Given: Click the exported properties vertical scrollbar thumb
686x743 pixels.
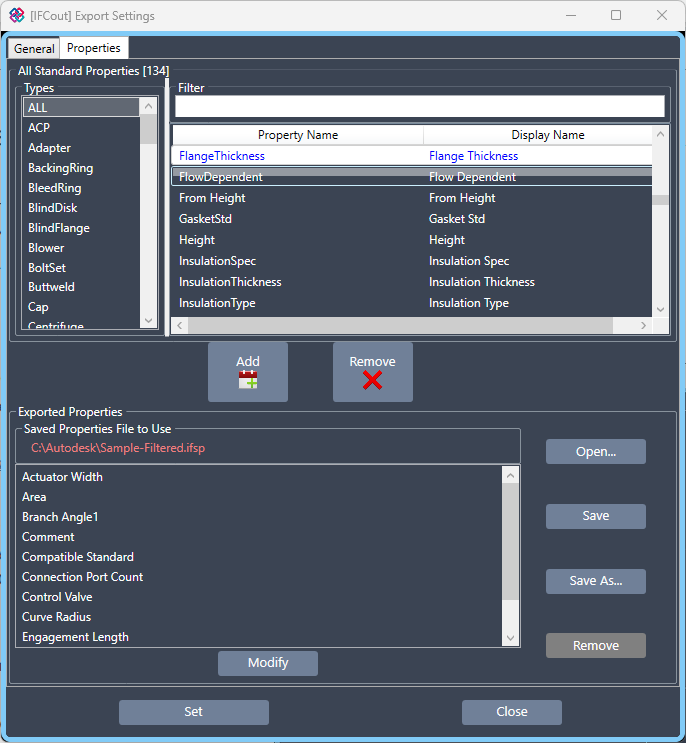Looking at the screenshot, I should click(x=510, y=542).
